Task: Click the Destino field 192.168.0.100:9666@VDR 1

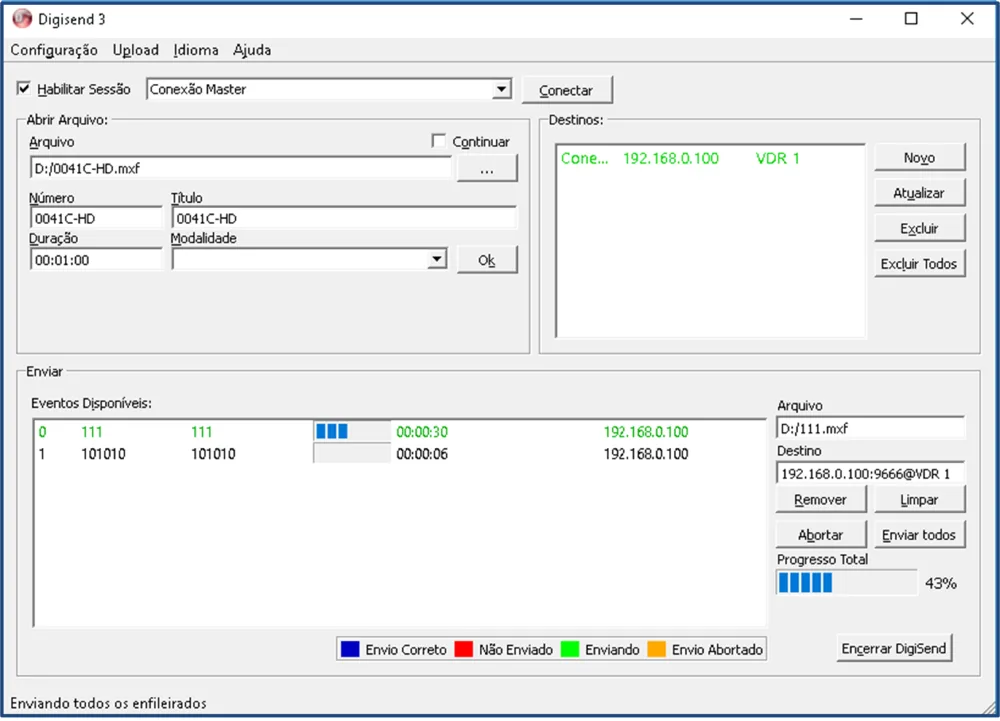Action: click(871, 474)
